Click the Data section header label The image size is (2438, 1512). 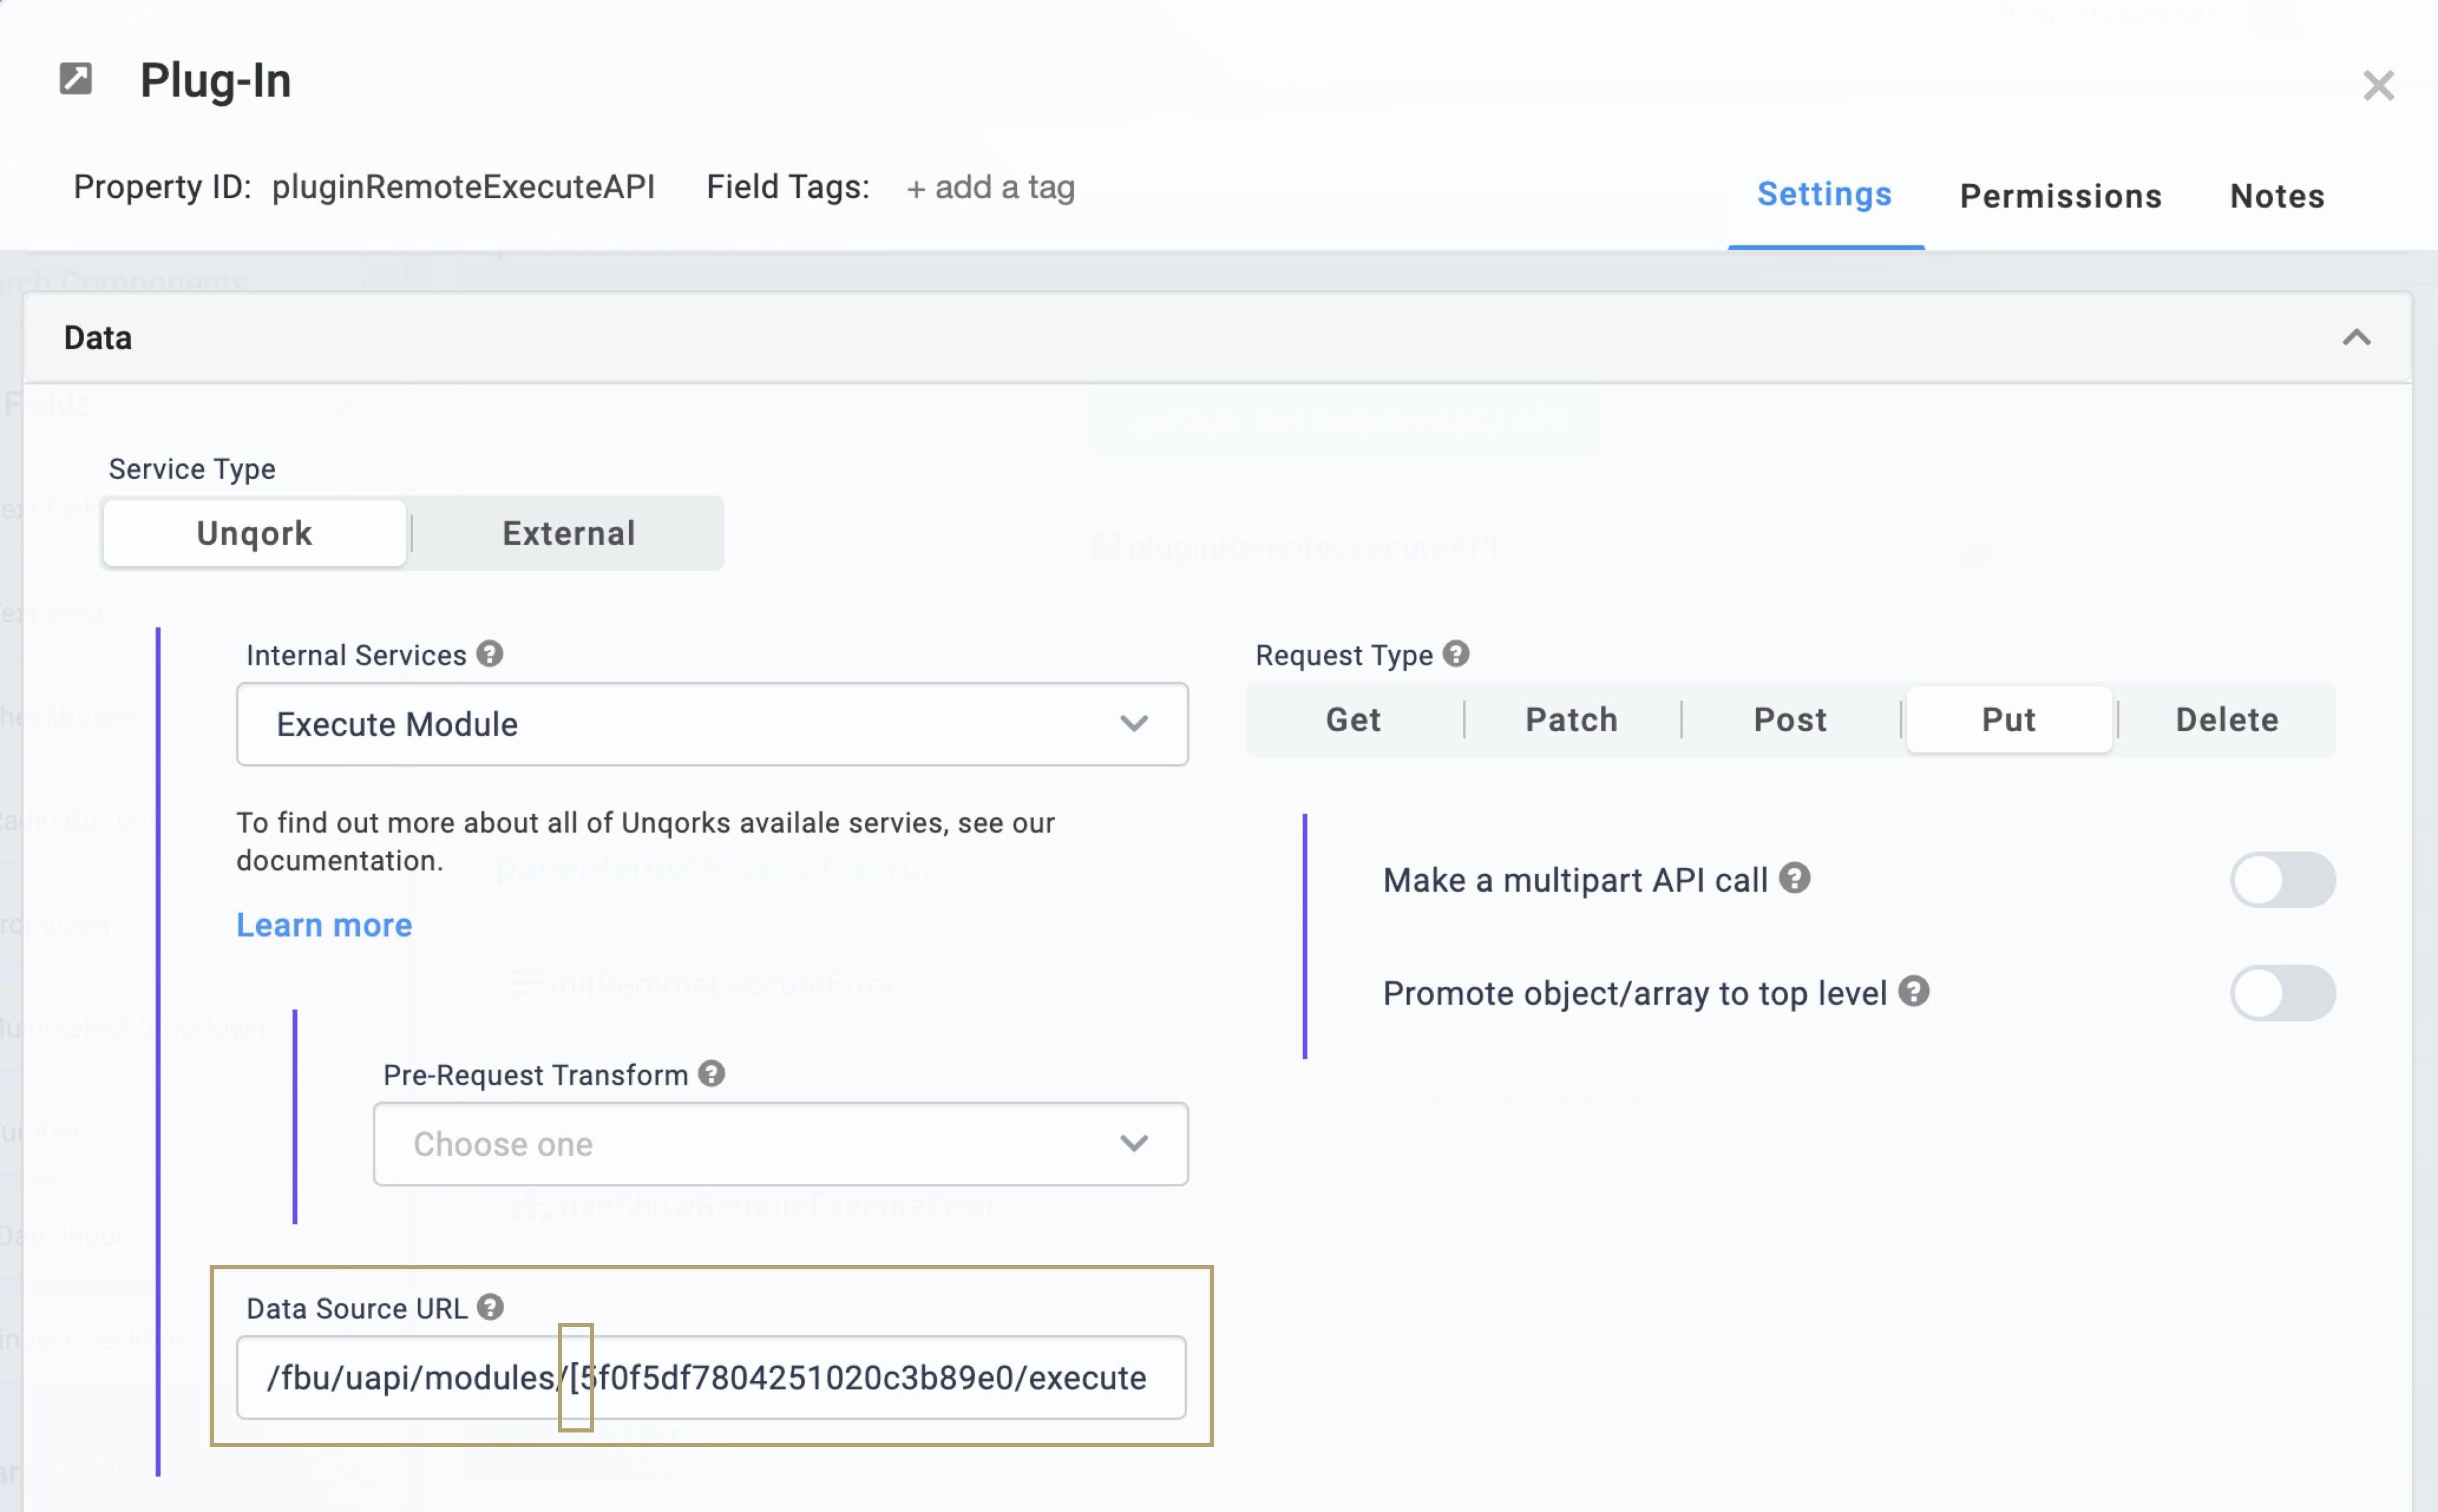point(98,338)
